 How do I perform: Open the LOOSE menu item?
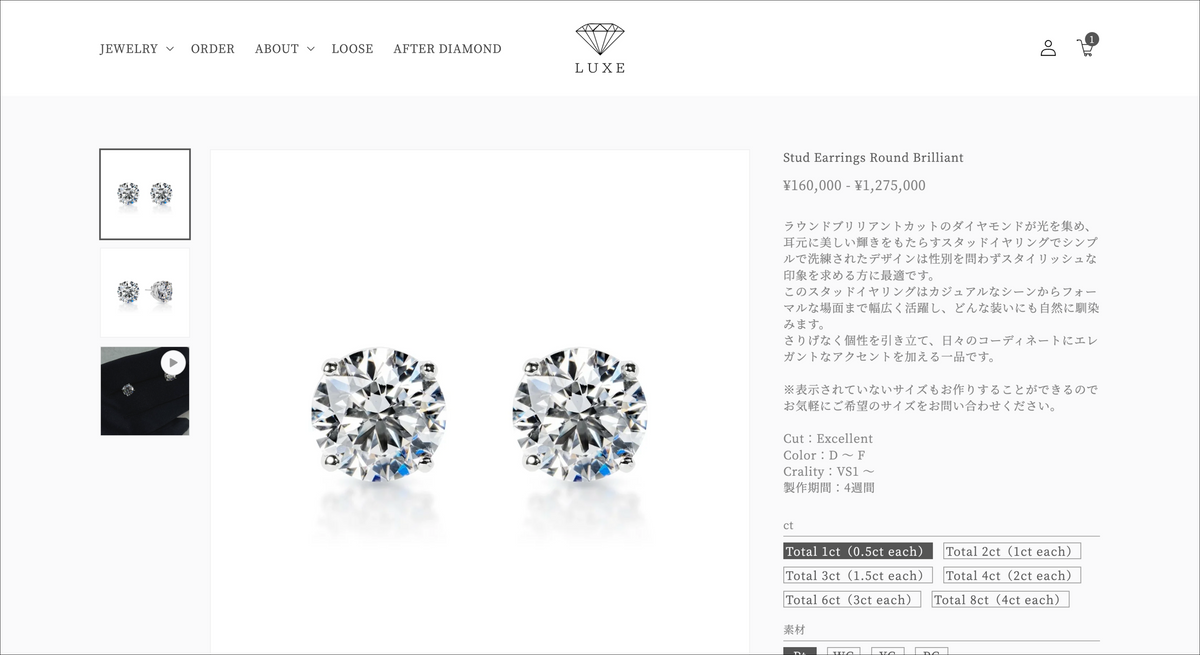click(352, 48)
